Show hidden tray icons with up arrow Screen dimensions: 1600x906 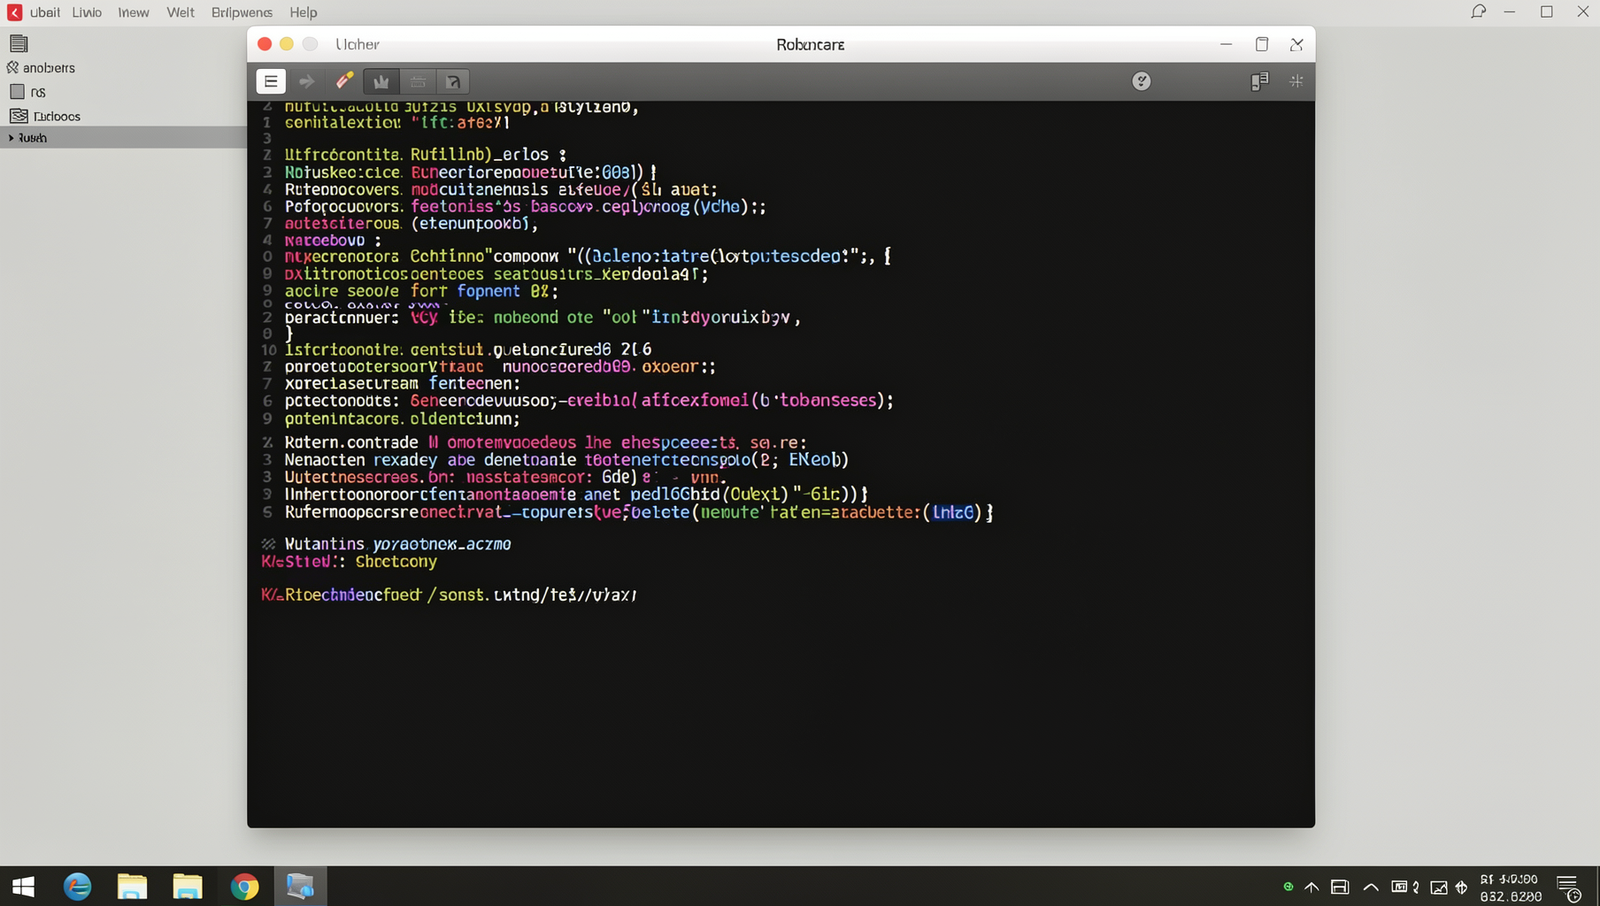pos(1312,887)
